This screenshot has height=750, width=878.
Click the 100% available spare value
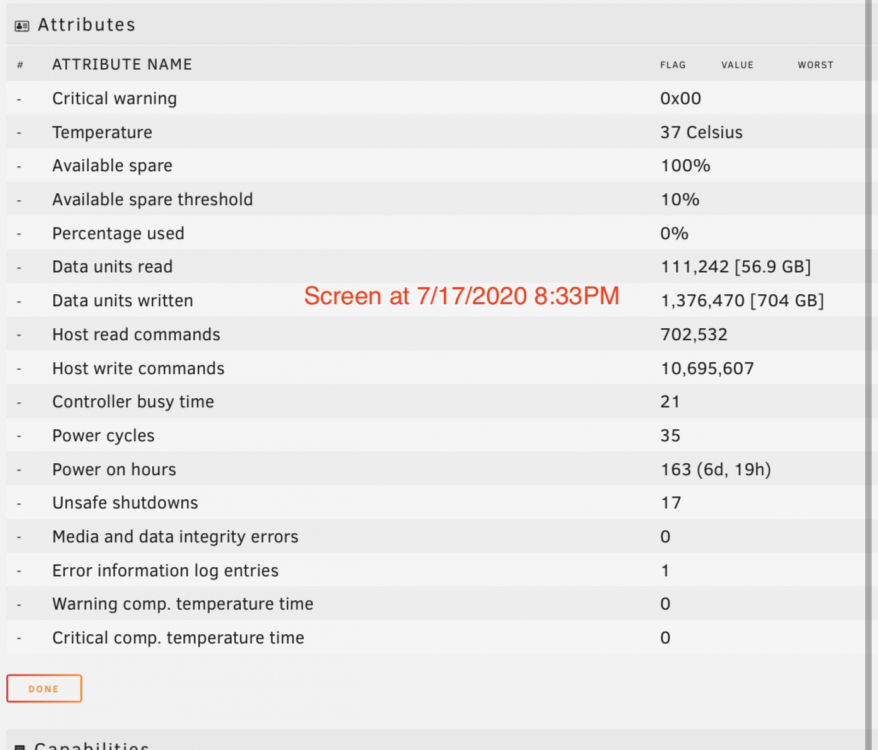point(685,166)
